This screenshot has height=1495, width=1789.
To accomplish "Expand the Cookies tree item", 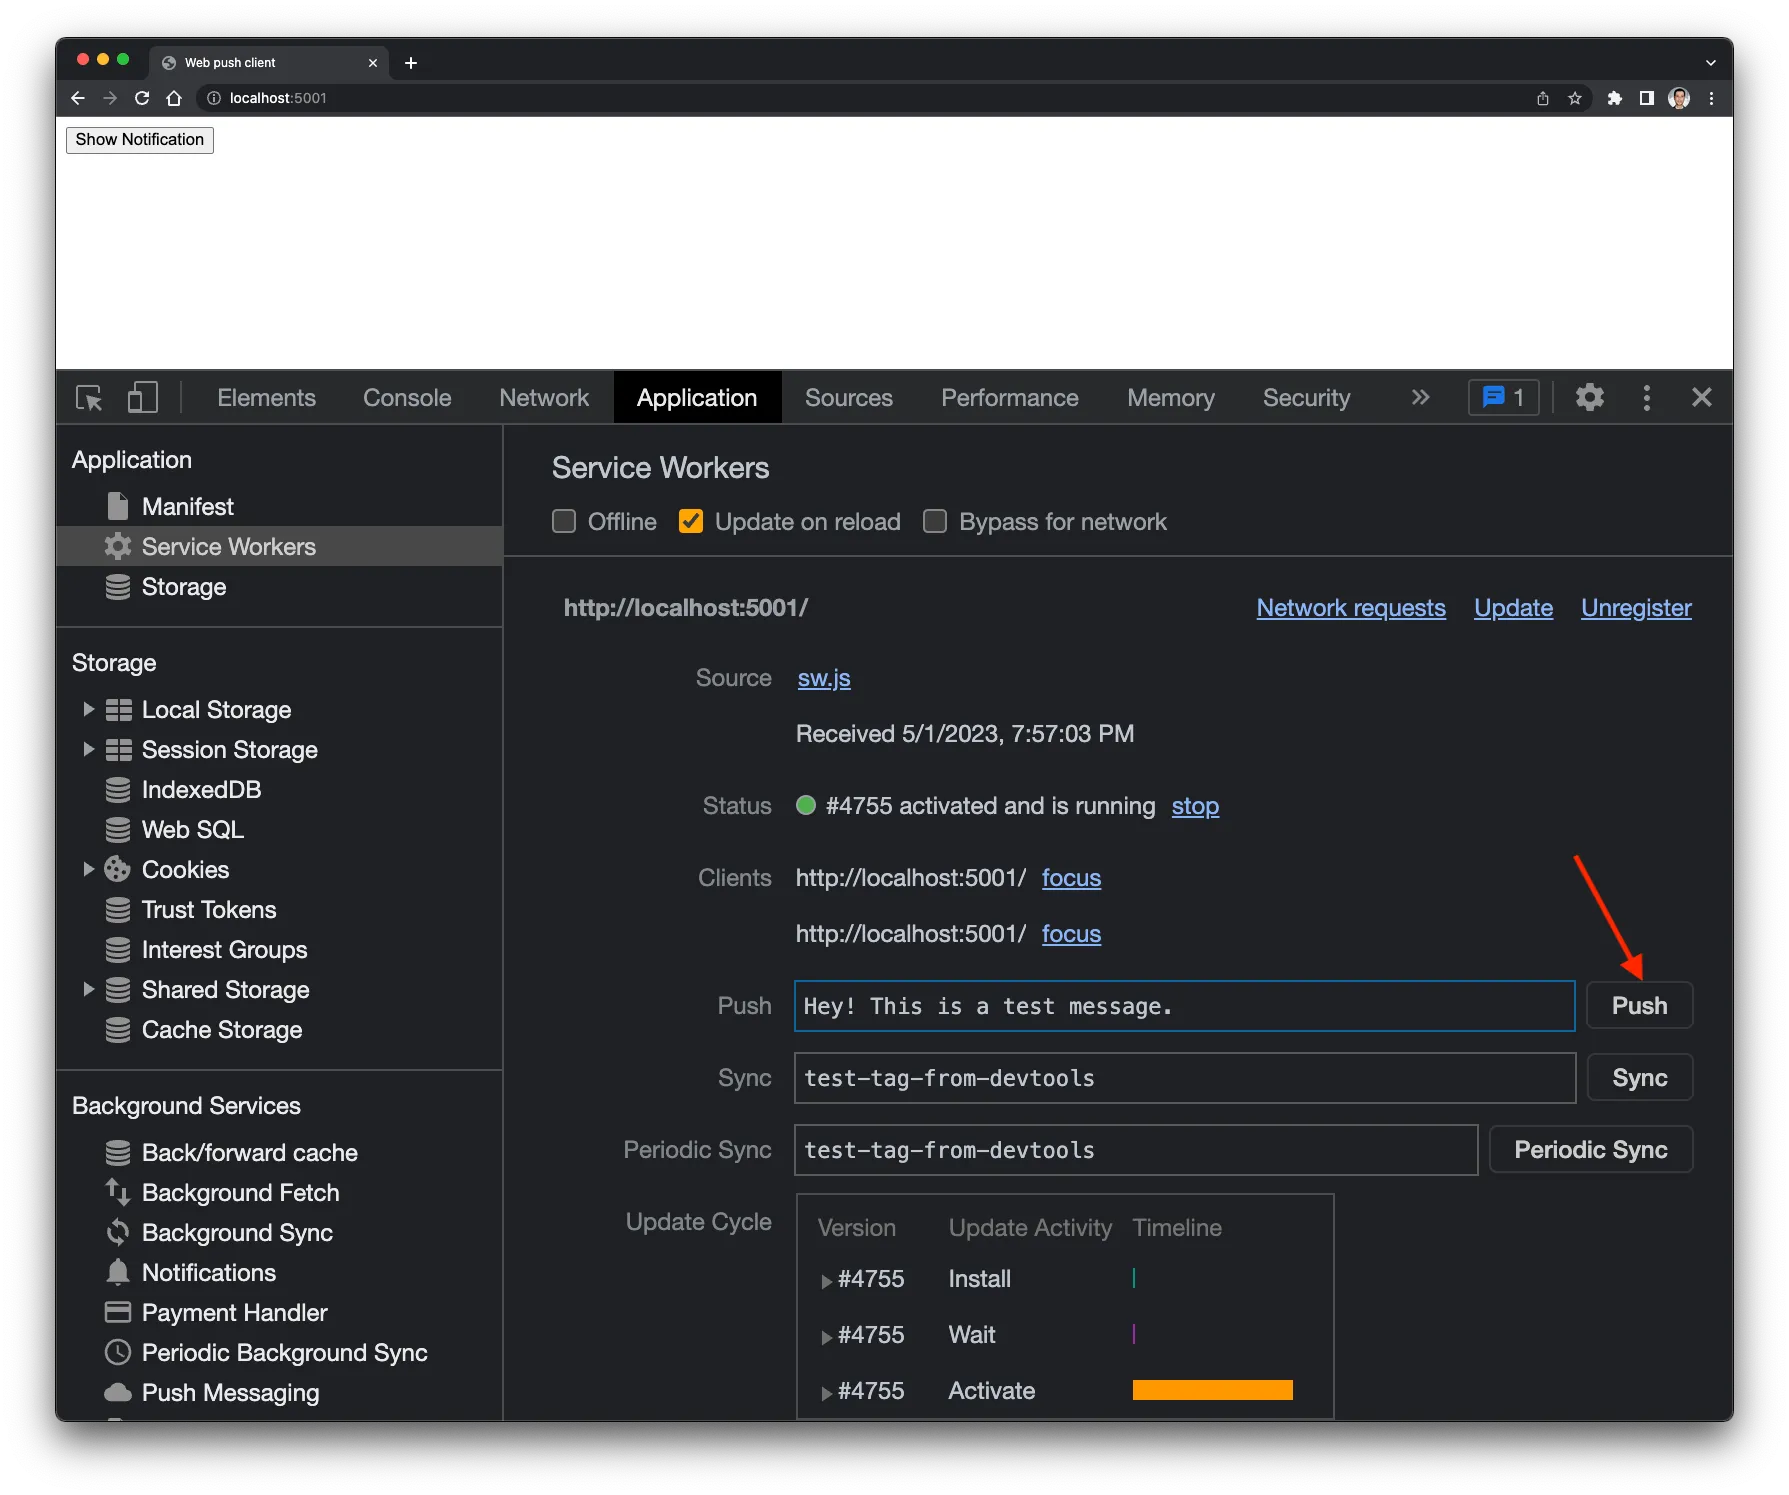I will 88,870.
